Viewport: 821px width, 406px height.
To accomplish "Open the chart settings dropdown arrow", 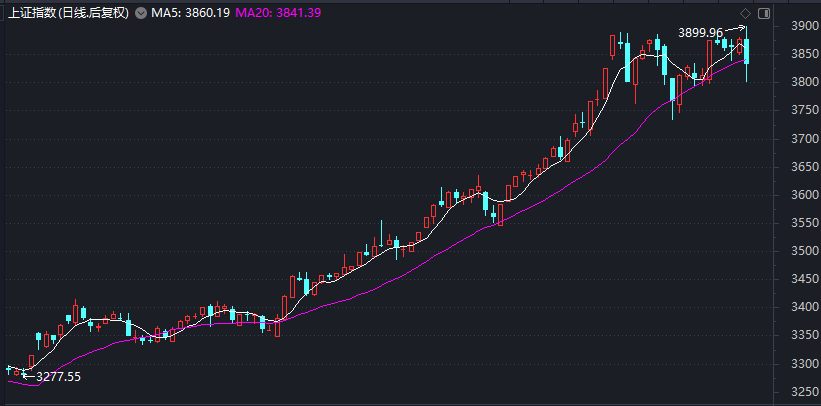I will coord(140,13).
